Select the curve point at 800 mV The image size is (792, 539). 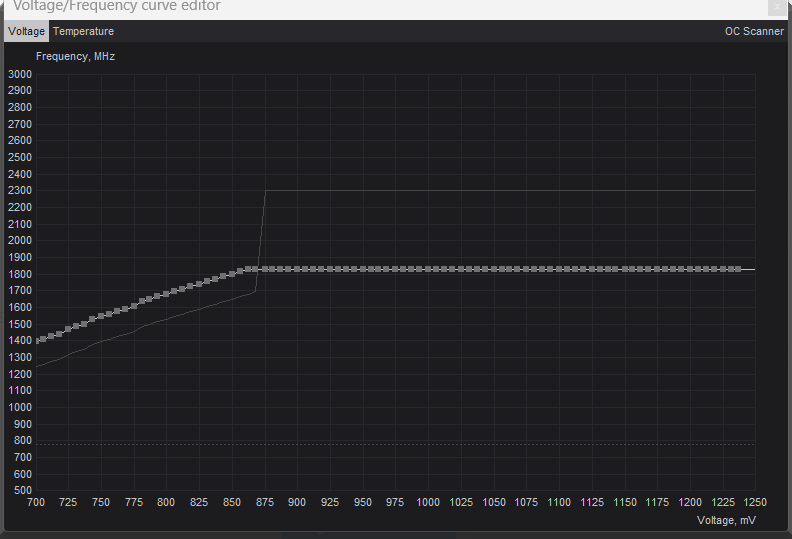tap(166, 294)
